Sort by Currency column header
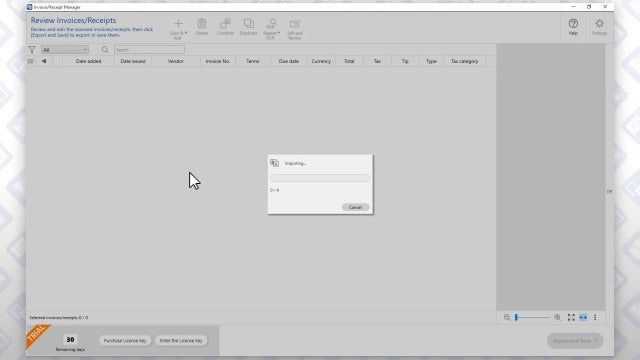The height and width of the screenshot is (360, 640). 321,61
